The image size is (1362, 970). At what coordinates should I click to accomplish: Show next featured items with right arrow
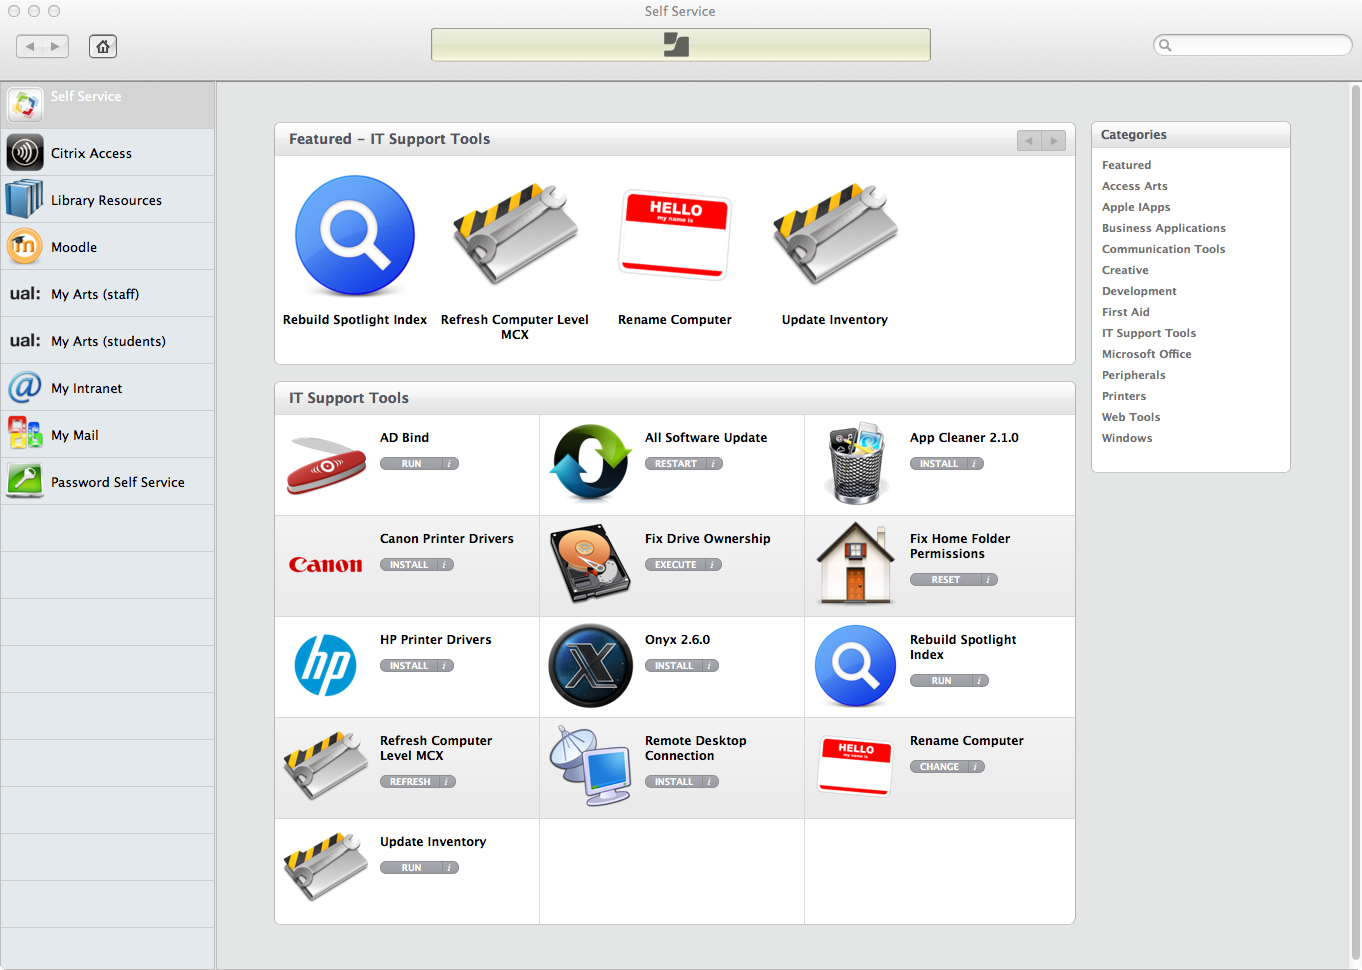click(x=1054, y=141)
